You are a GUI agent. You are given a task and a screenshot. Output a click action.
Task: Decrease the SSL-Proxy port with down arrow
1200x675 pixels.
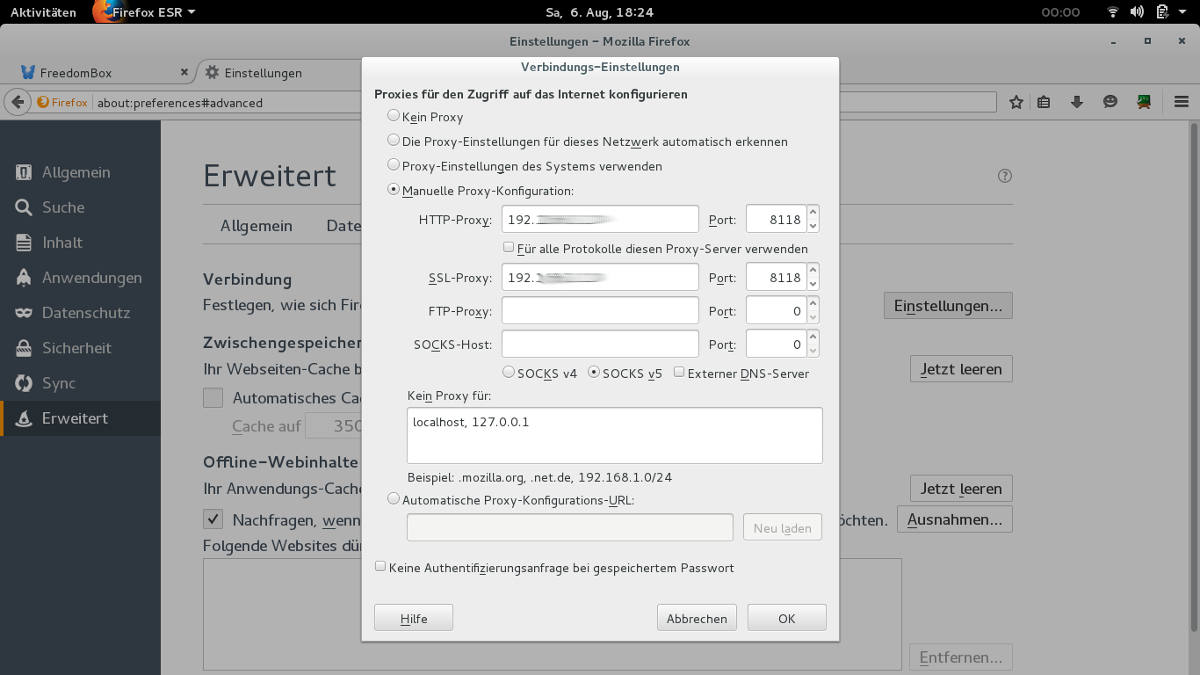[x=813, y=284]
